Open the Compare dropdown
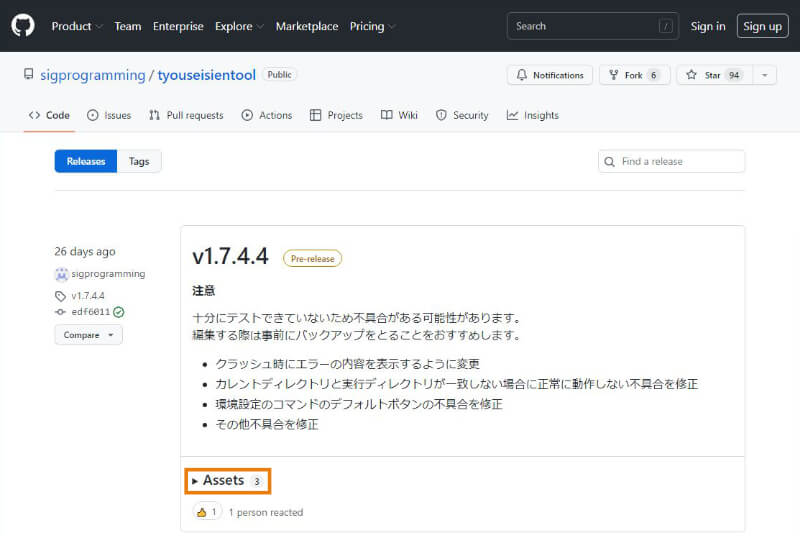 tap(88, 335)
